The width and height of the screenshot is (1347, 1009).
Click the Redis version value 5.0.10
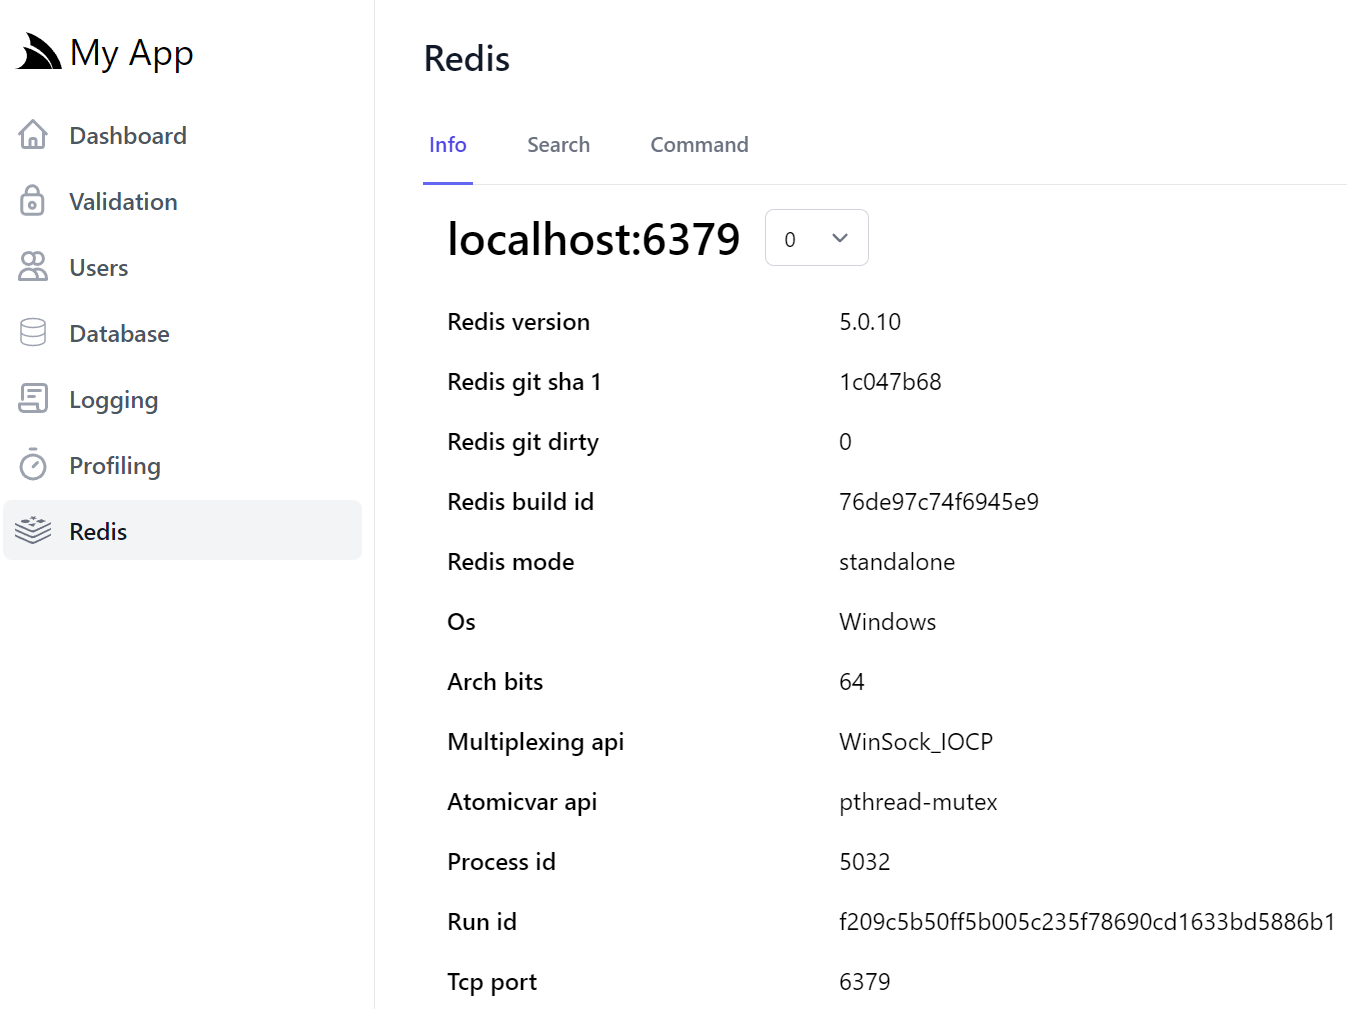point(870,322)
